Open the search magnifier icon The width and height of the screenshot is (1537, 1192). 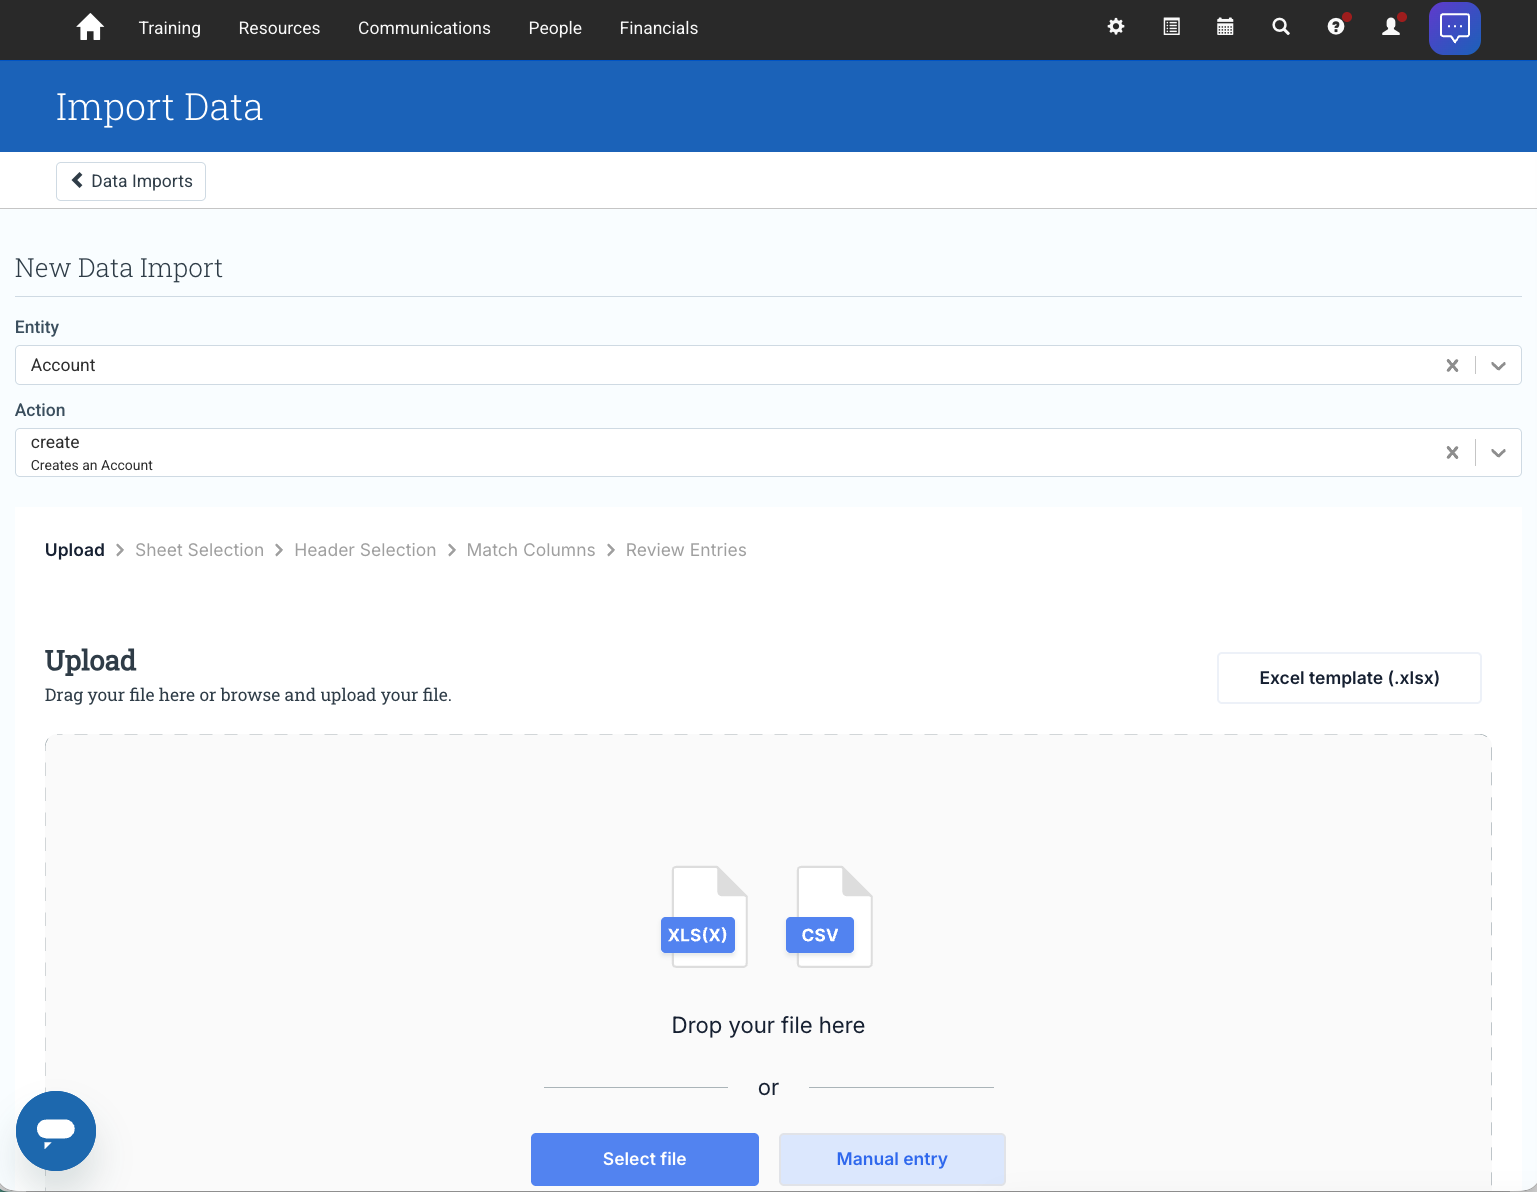point(1280,27)
